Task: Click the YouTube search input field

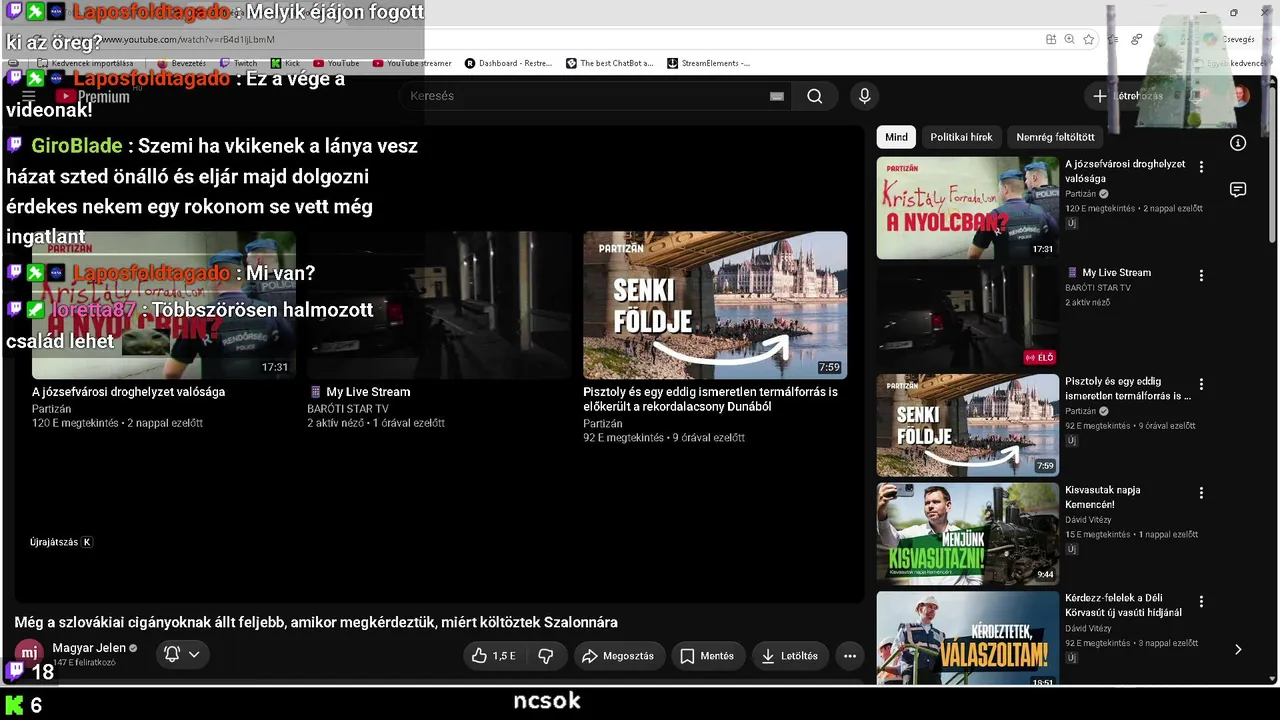Action: click(x=585, y=96)
